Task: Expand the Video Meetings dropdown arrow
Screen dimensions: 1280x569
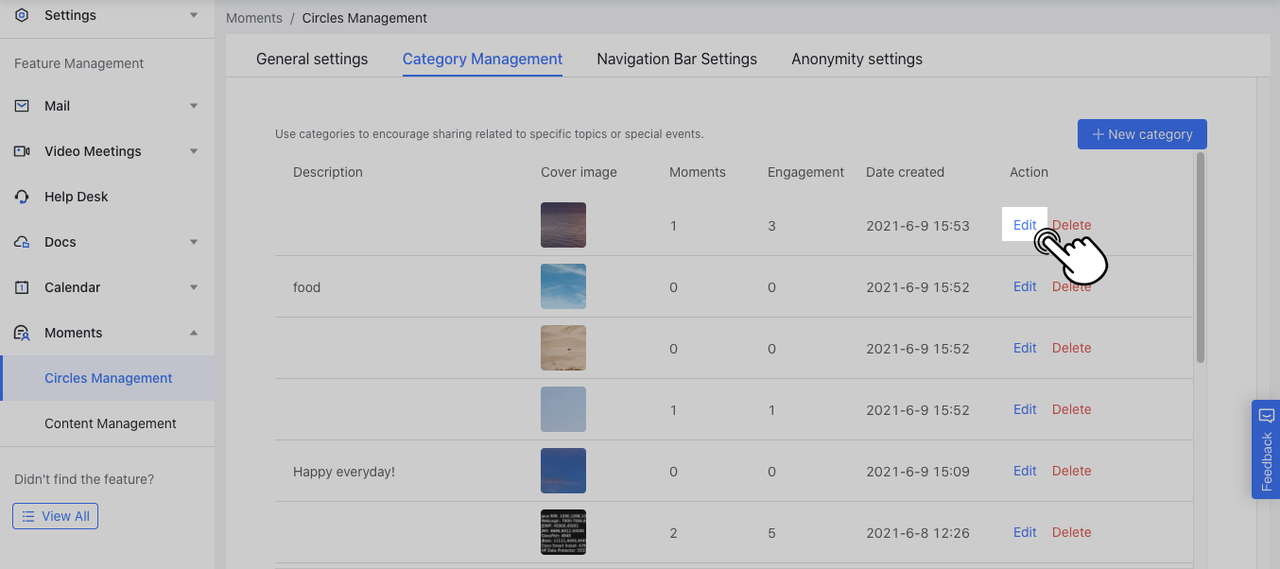Action: pyautogui.click(x=194, y=151)
